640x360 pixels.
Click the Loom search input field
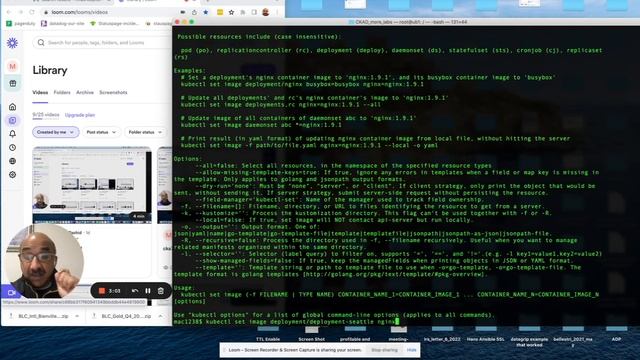(102, 42)
